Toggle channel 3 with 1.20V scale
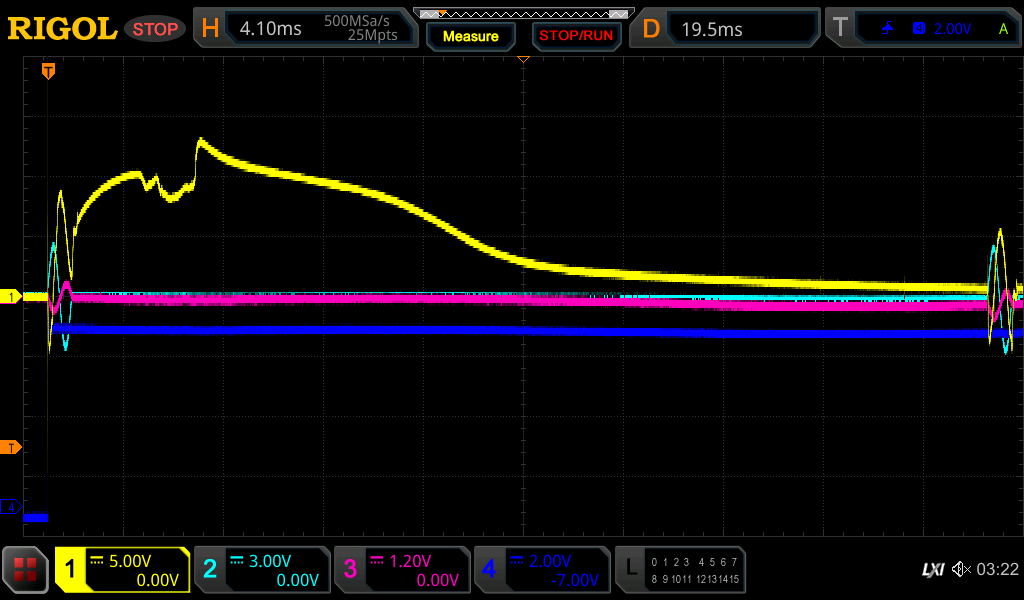Viewport: 1024px width, 600px height. point(402,570)
